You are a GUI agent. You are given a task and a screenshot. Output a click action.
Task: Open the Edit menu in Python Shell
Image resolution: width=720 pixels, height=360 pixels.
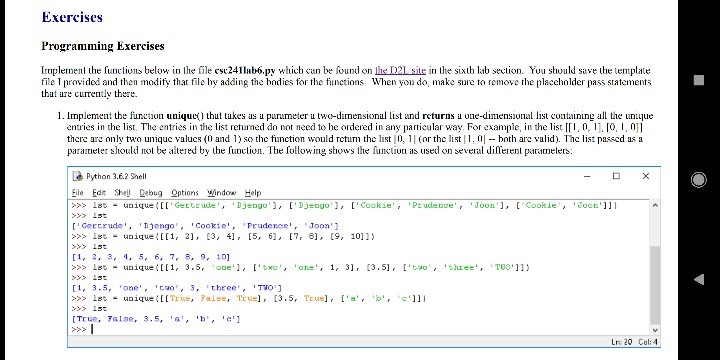click(99, 193)
